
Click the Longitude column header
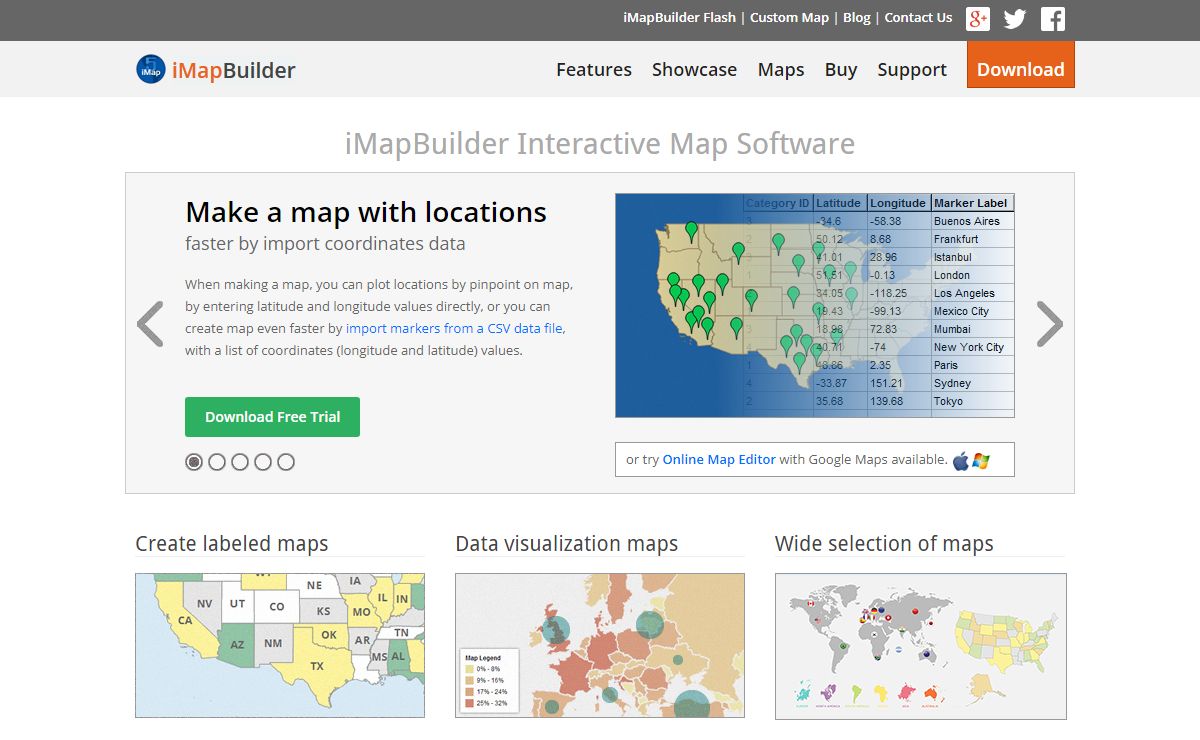pyautogui.click(x=899, y=203)
